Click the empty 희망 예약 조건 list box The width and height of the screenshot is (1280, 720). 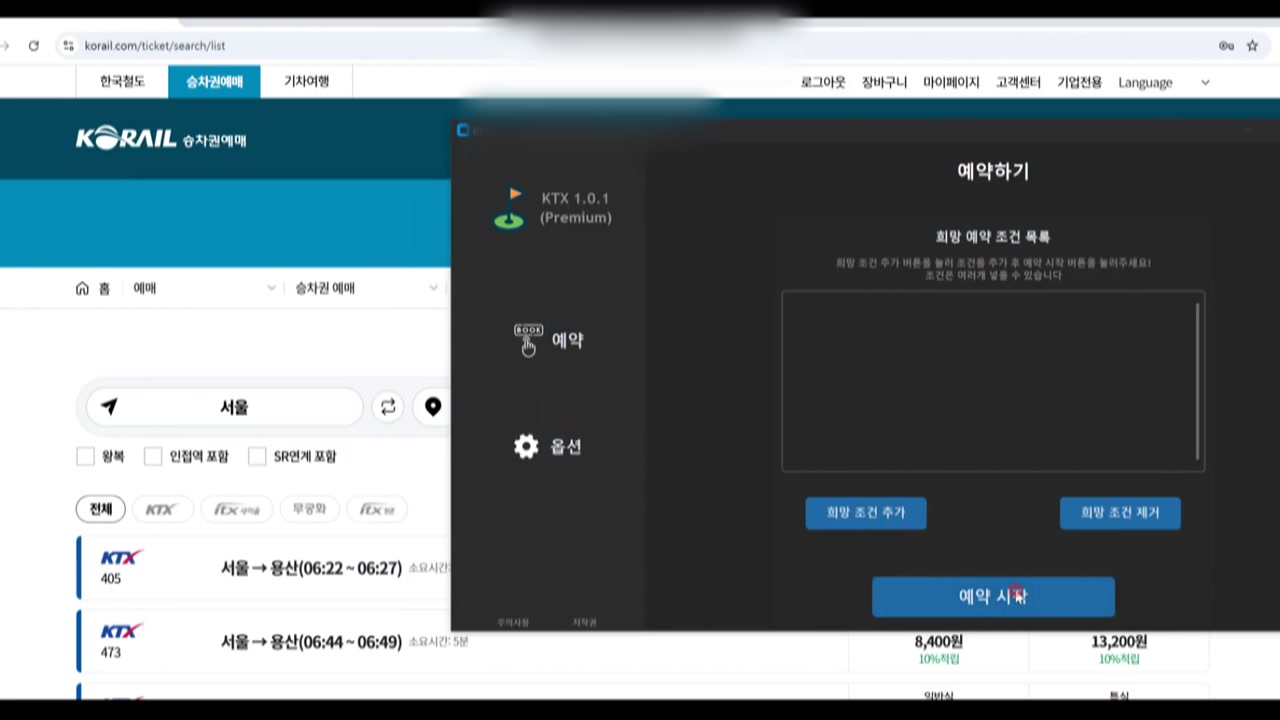coord(993,381)
